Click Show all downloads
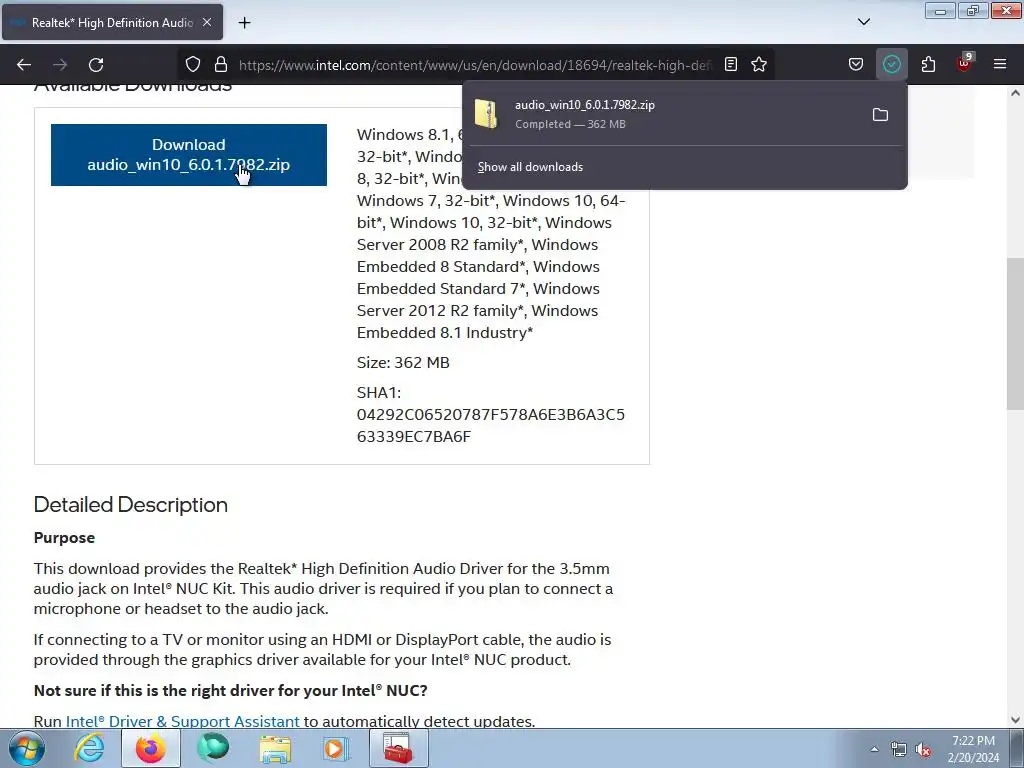This screenshot has height=768, width=1024. coord(530,167)
